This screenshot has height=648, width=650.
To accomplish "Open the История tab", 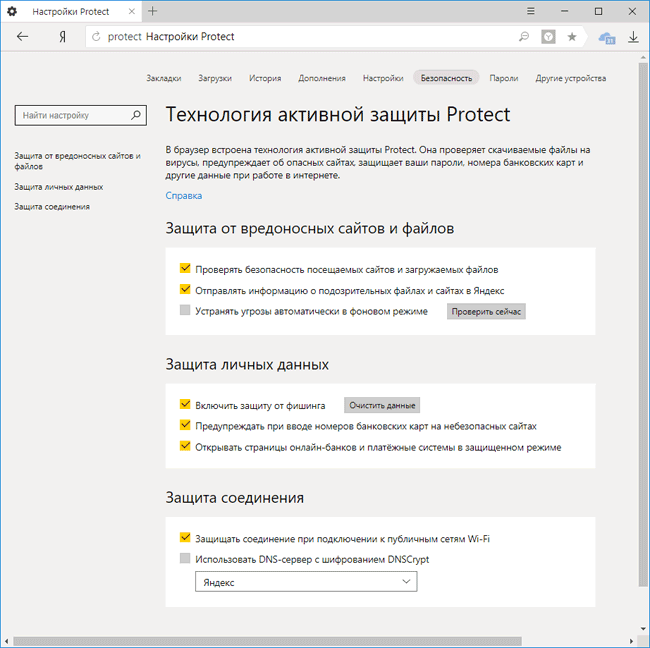I will [265, 78].
